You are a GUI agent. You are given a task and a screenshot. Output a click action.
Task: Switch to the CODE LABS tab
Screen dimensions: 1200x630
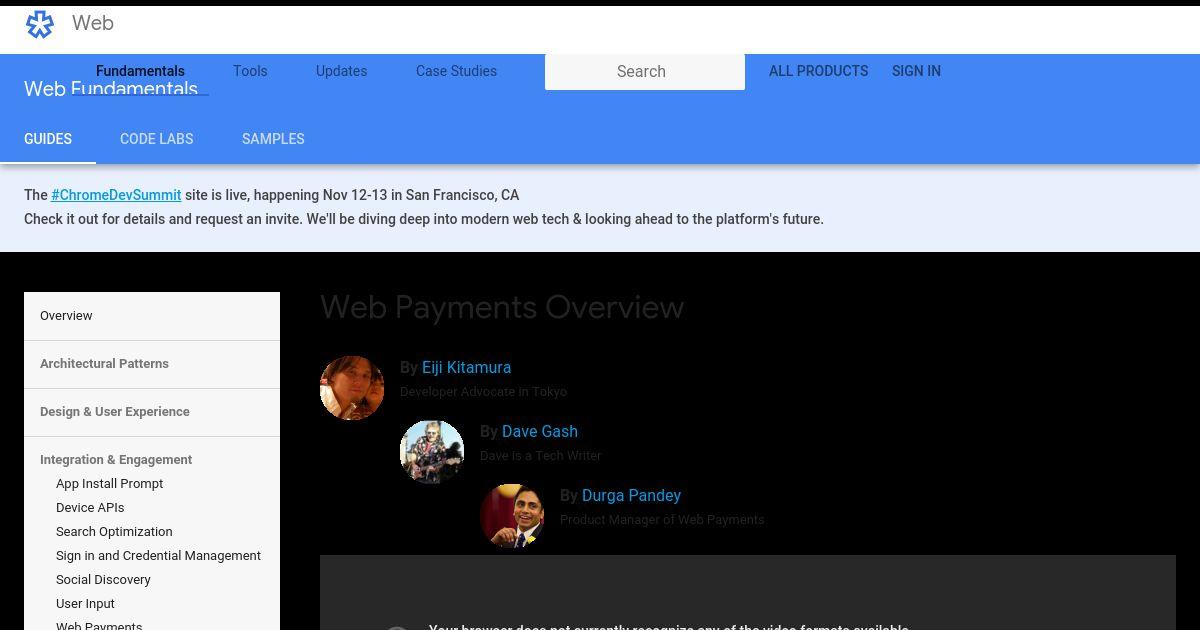point(157,139)
